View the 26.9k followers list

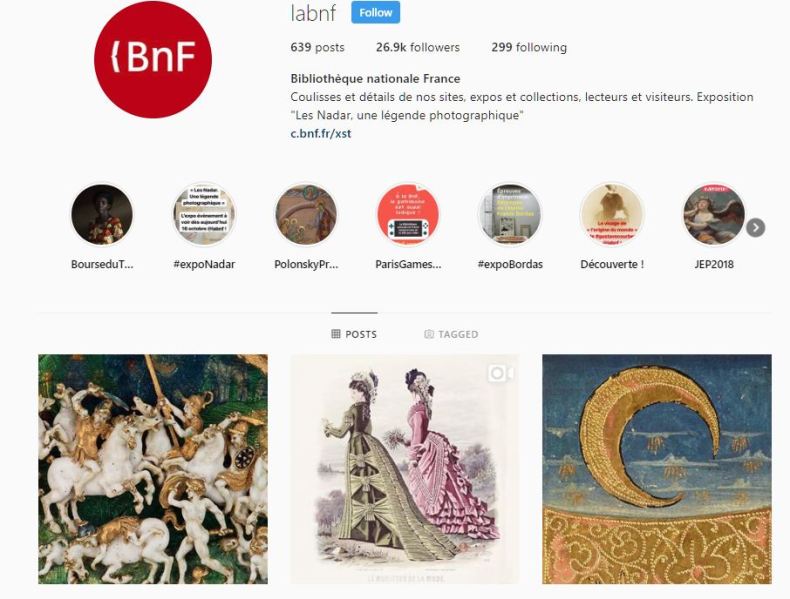(x=418, y=47)
